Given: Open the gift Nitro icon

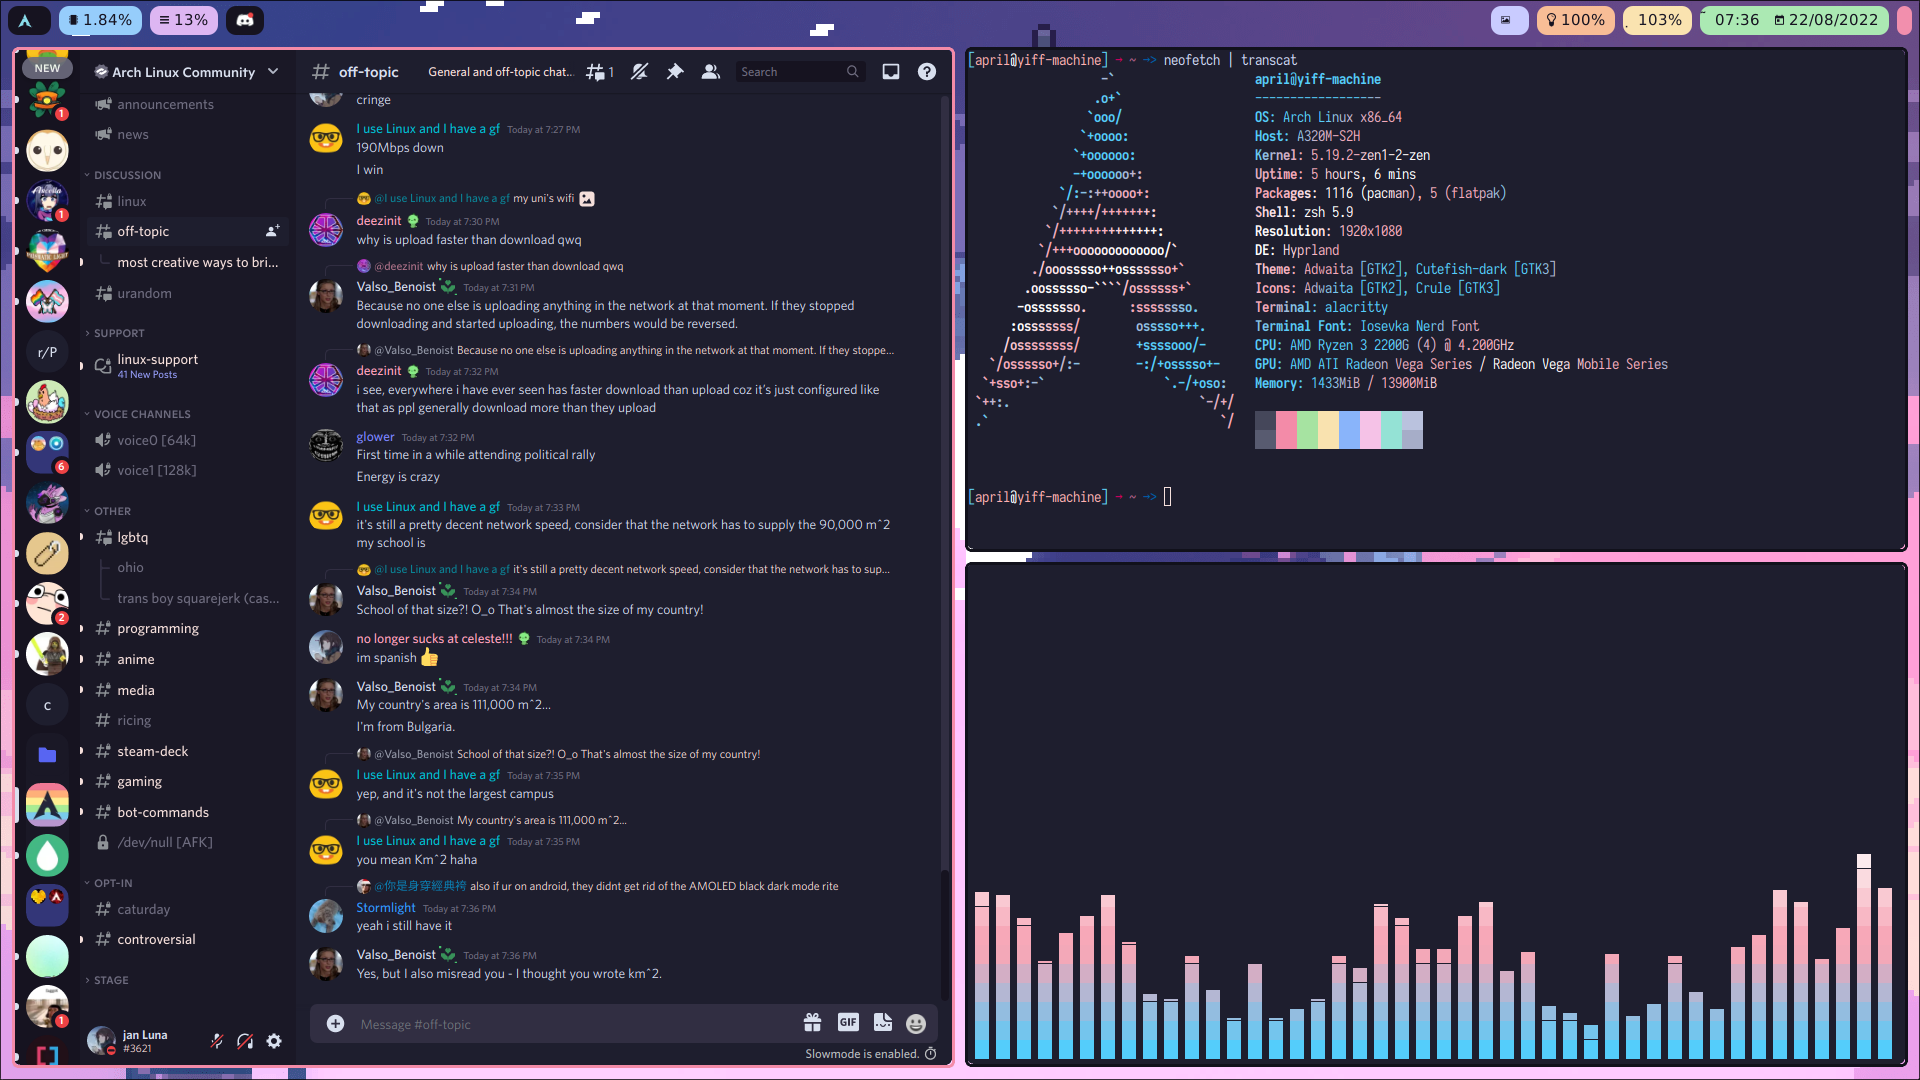Looking at the screenshot, I should [812, 1023].
